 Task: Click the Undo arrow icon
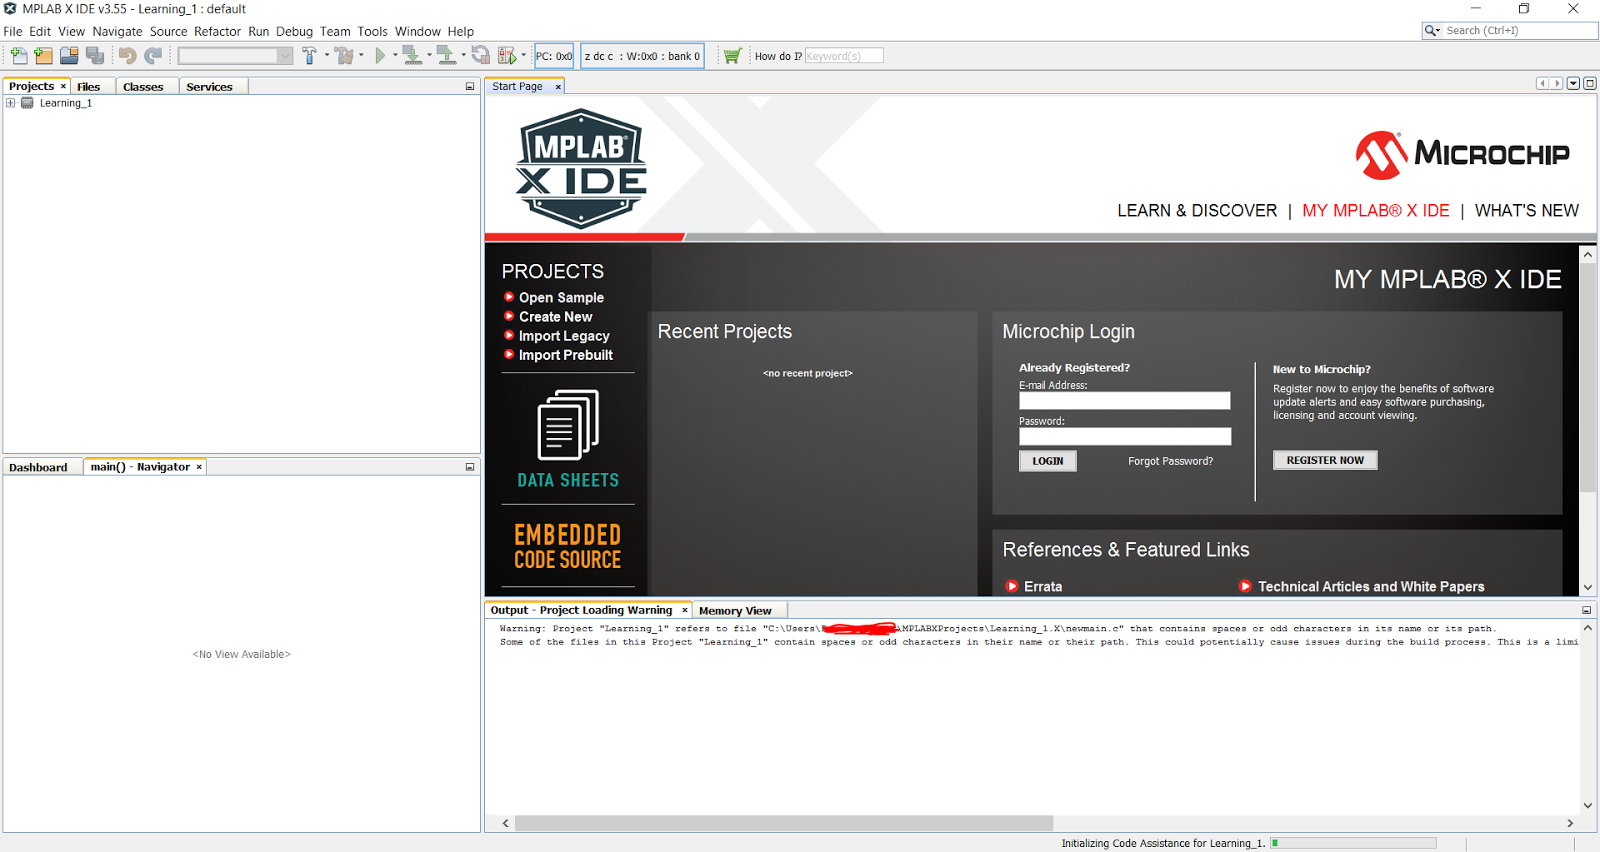127,56
